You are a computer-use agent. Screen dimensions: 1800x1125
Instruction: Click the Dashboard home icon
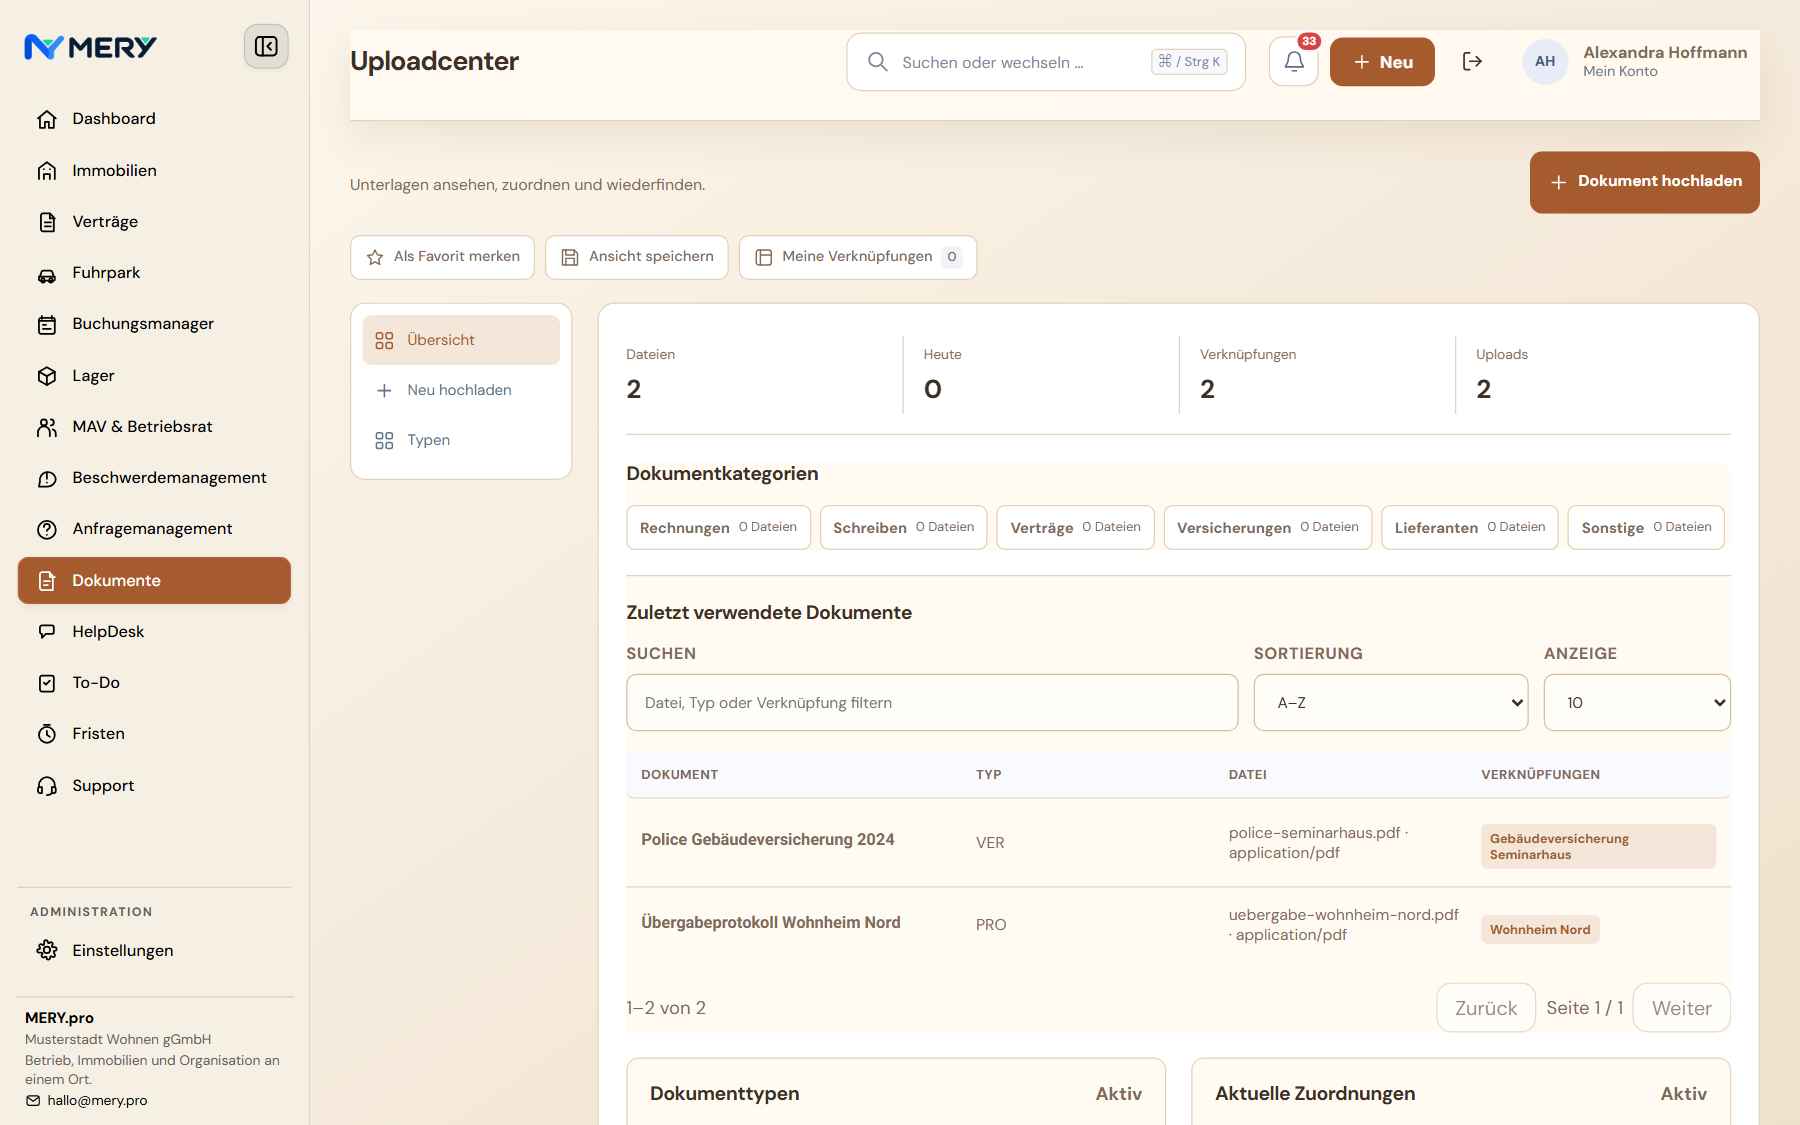pos(47,119)
